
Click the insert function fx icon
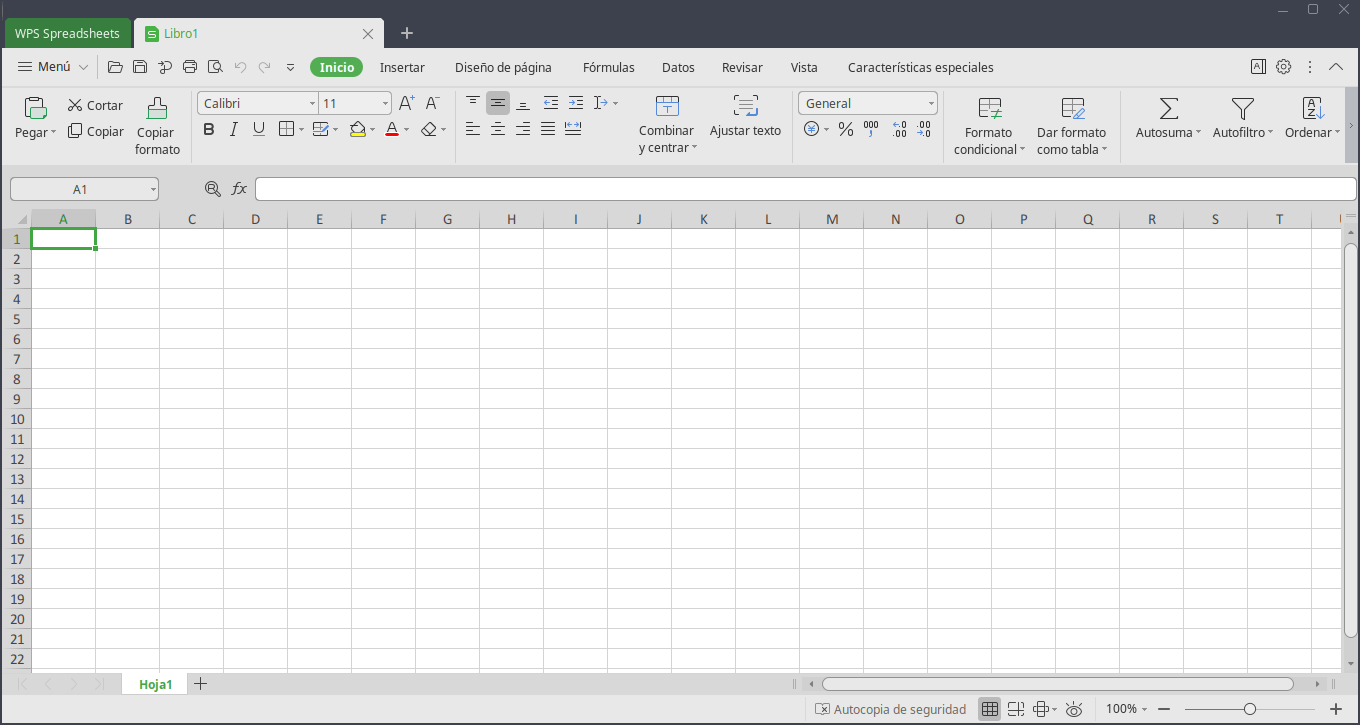239,189
